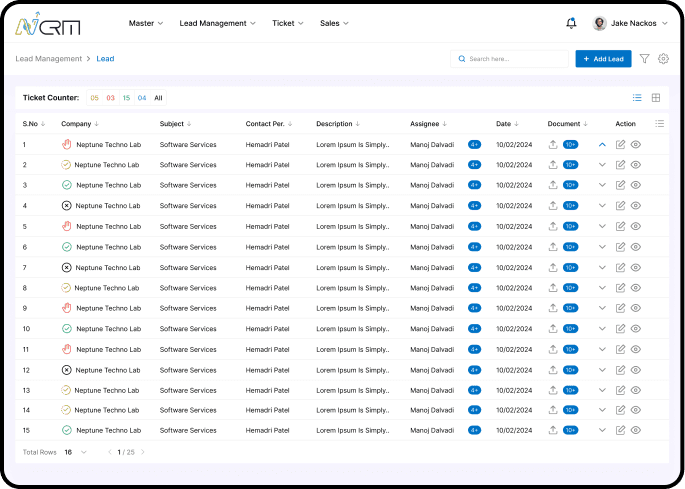Viewport: 685px width, 489px height.
Task: Open the settings gear icon
Action: click(663, 59)
